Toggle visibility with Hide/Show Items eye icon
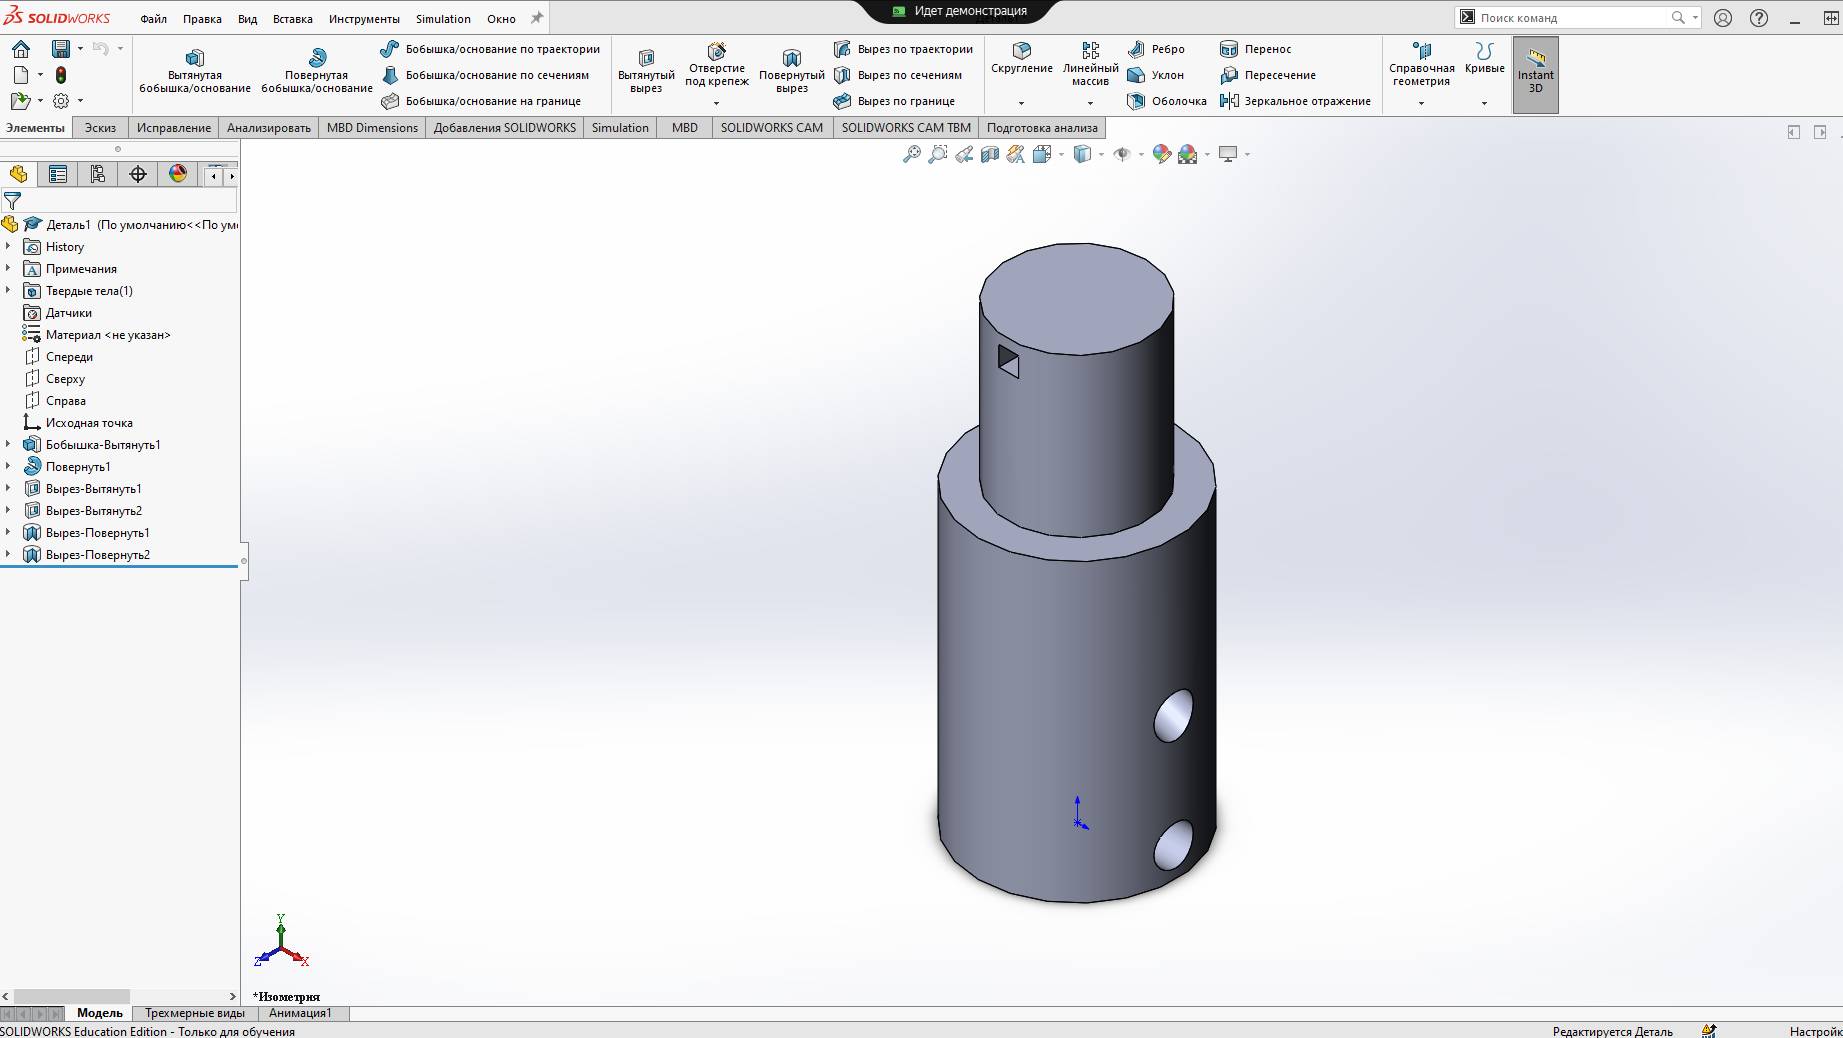1843x1038 pixels. pos(1122,155)
